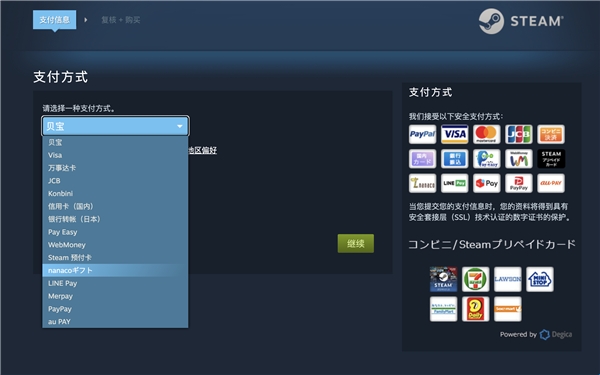Click the JCB card logo

click(x=518, y=134)
